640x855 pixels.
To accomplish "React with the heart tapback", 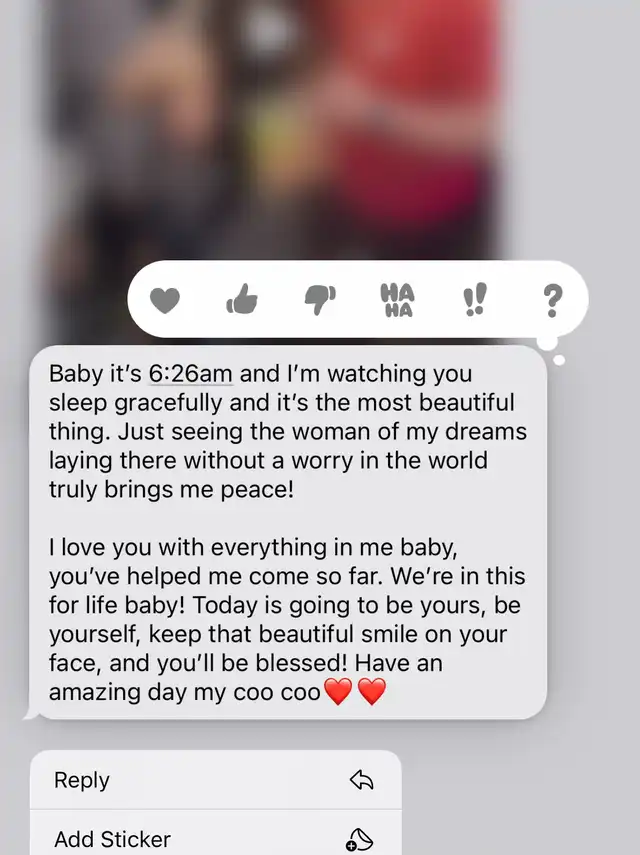I will click(165, 300).
